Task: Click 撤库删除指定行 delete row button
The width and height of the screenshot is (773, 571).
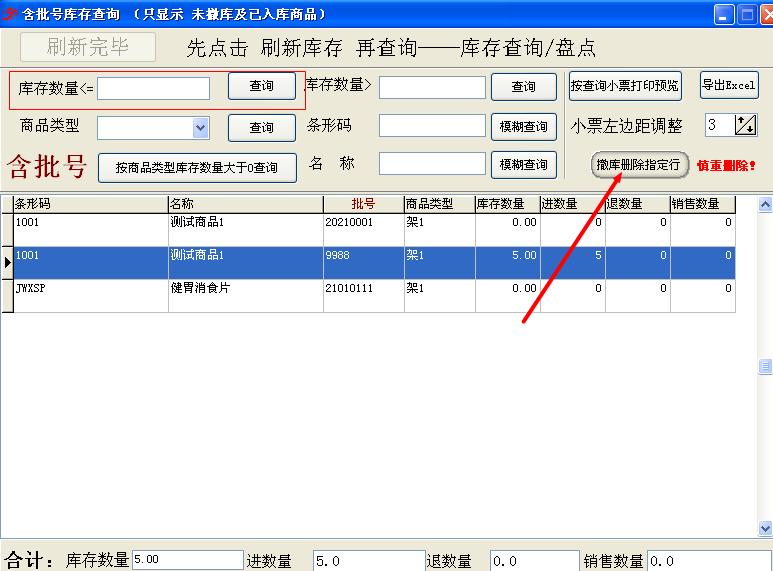Action: pos(639,165)
